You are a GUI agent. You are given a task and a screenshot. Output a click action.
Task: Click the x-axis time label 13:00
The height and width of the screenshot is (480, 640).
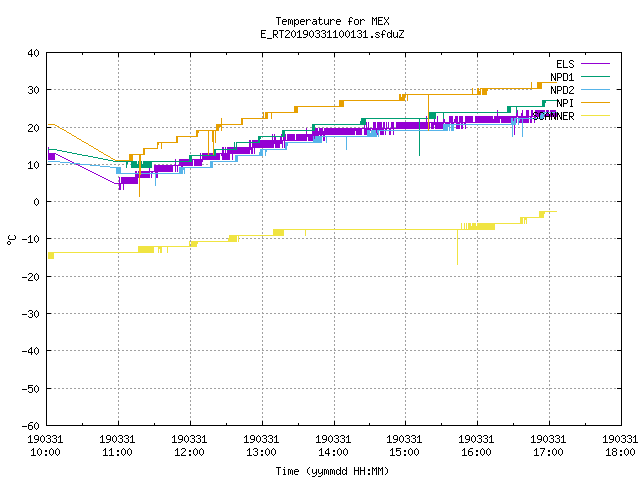[261, 452]
